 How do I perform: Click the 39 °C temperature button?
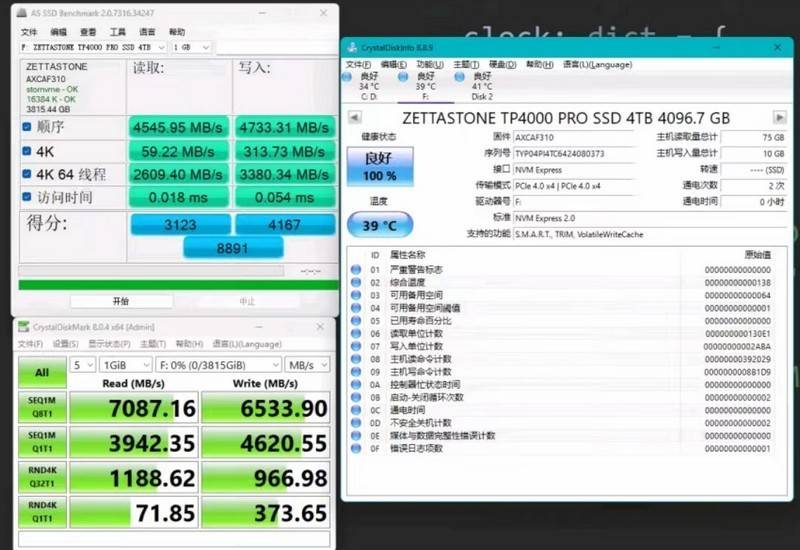tap(380, 225)
